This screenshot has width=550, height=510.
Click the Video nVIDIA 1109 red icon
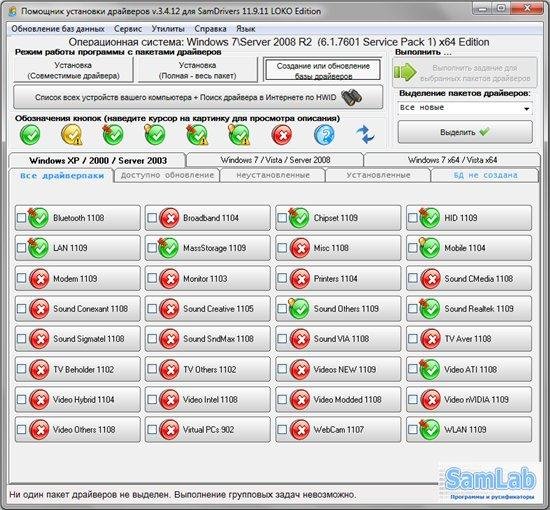(431, 400)
